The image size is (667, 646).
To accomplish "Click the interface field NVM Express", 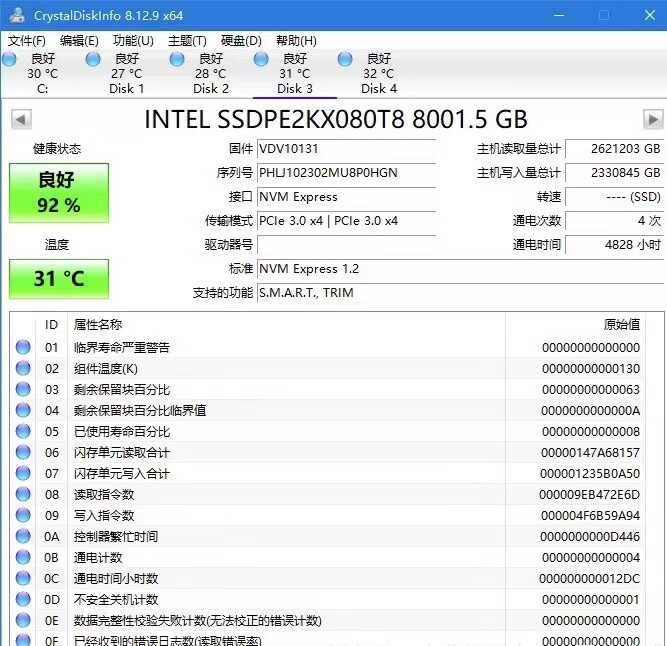I will [346, 197].
